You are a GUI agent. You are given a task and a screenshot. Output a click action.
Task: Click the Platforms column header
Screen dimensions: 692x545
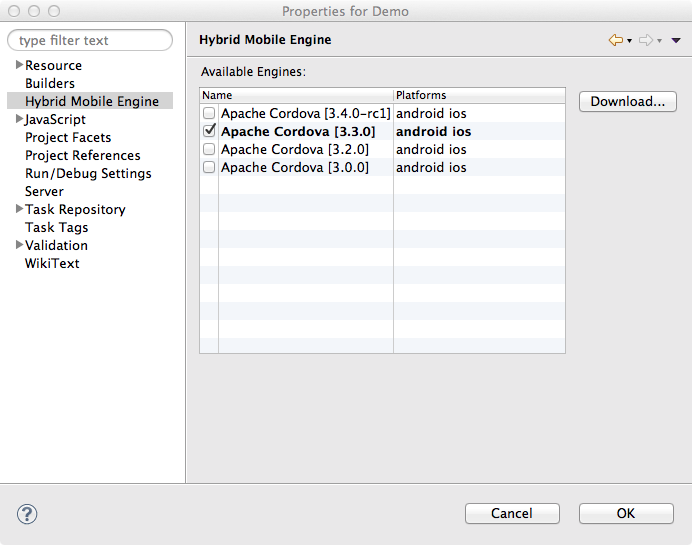[479, 95]
